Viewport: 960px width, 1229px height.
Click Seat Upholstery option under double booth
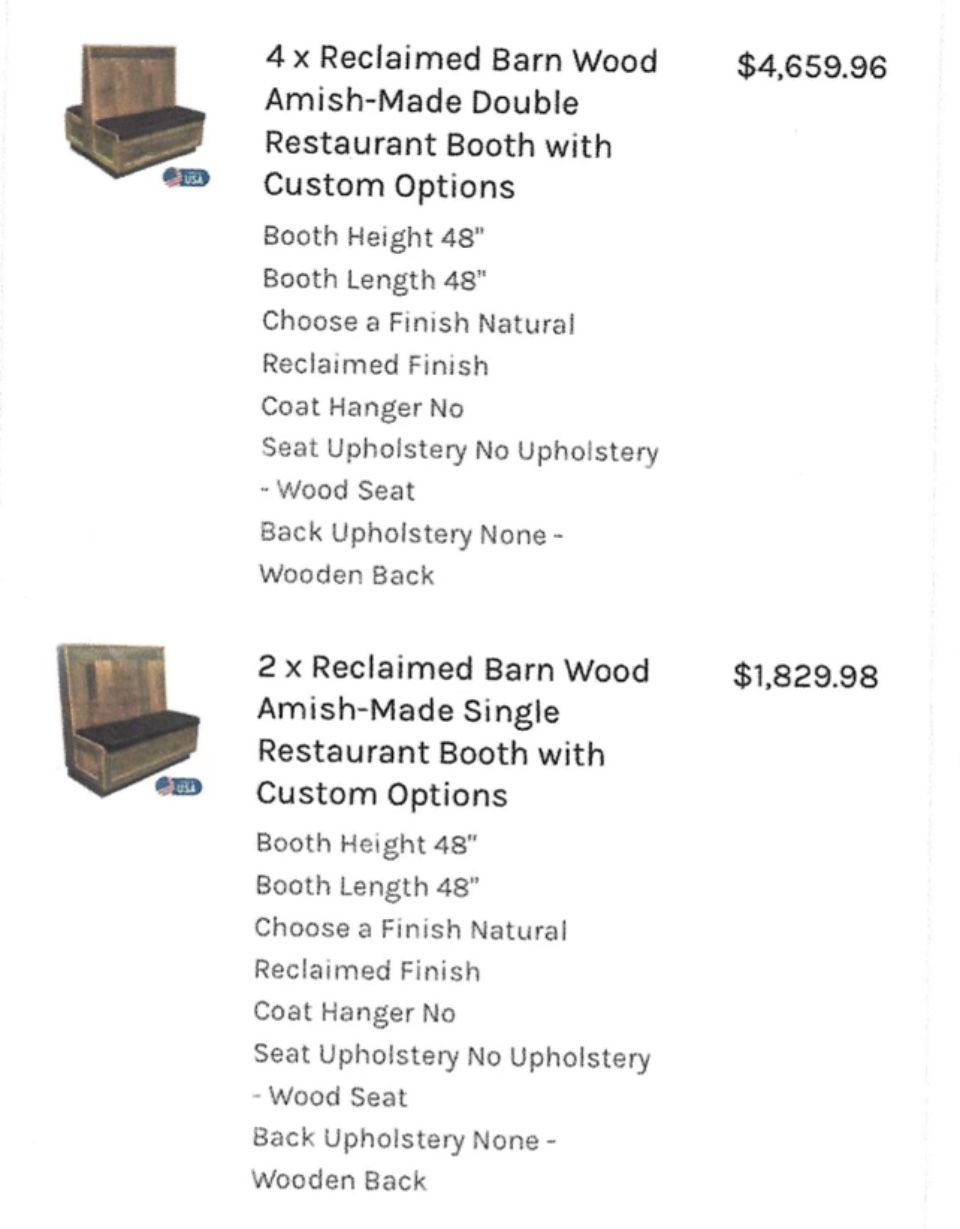click(459, 470)
